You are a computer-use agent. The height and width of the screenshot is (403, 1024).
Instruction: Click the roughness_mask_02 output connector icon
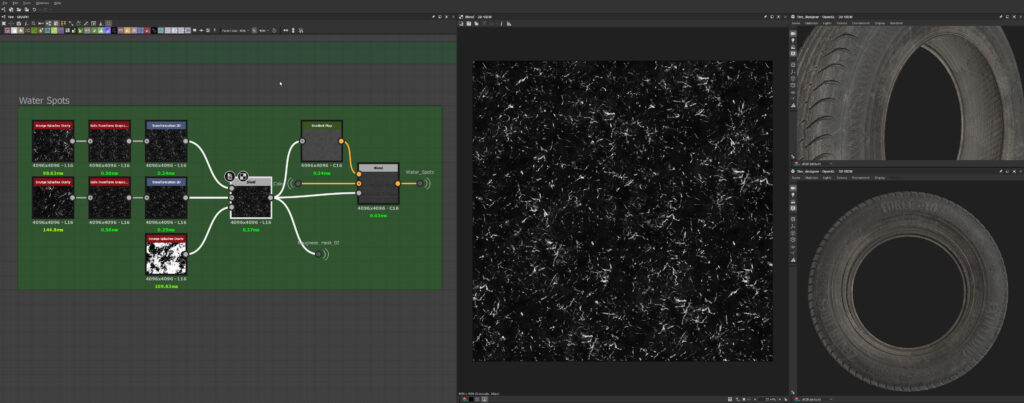click(320, 253)
